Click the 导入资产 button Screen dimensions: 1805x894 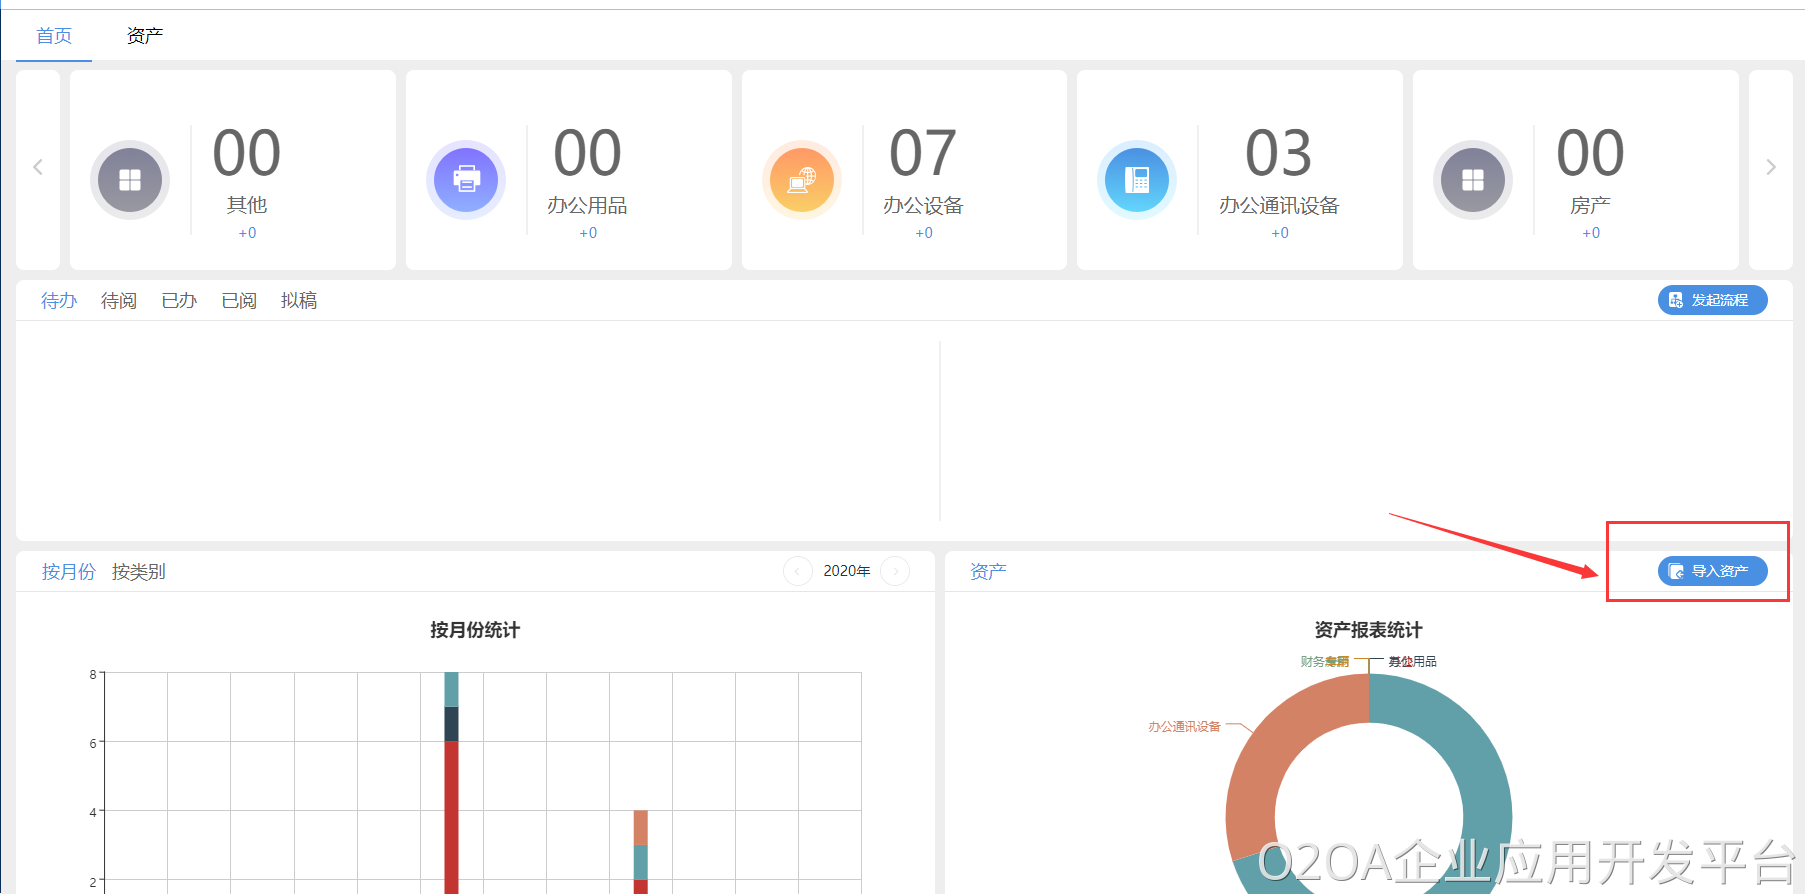coord(1712,571)
